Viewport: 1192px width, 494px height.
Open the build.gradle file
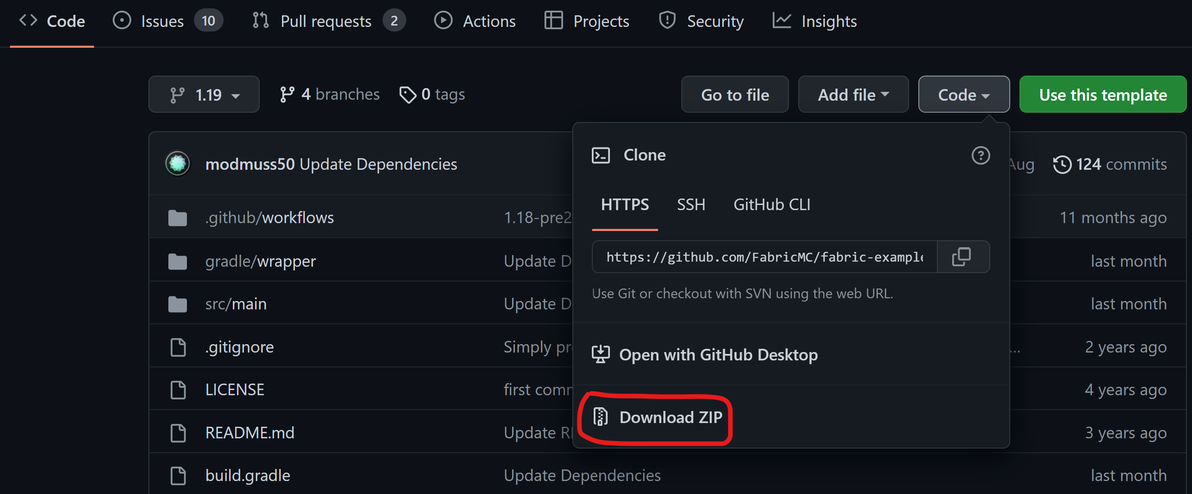(247, 475)
